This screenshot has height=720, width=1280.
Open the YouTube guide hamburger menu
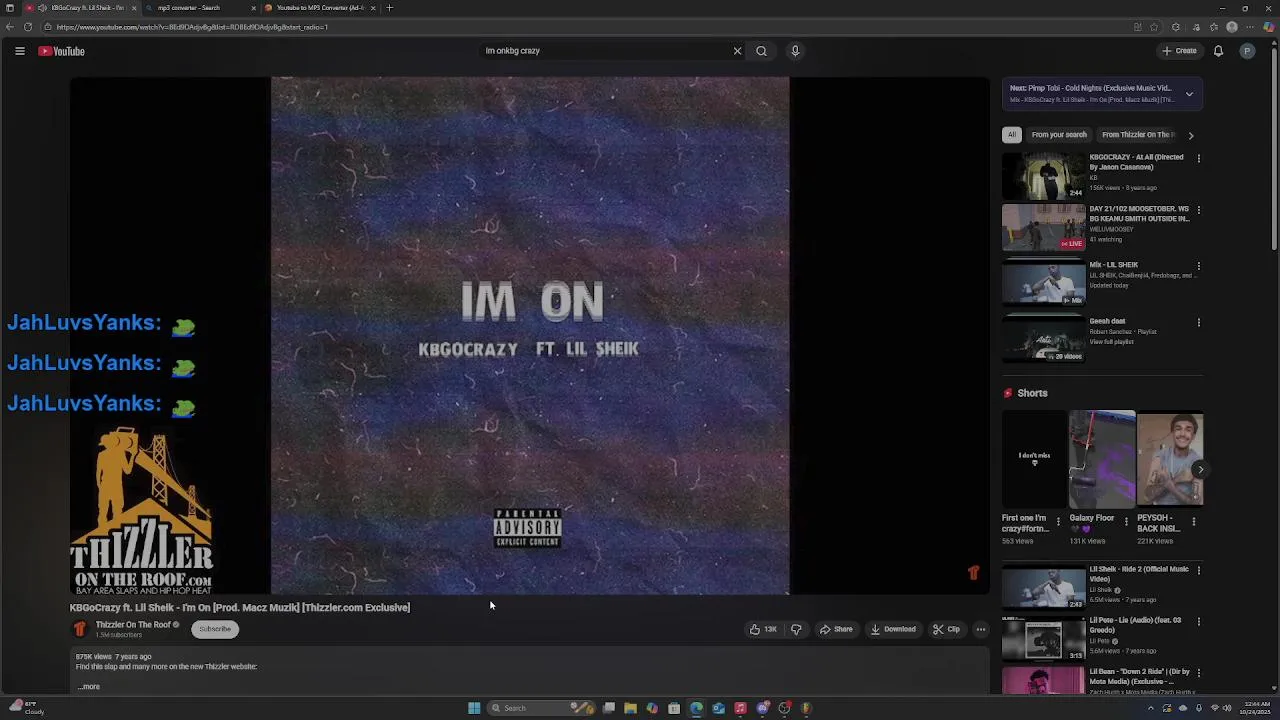tap(19, 51)
